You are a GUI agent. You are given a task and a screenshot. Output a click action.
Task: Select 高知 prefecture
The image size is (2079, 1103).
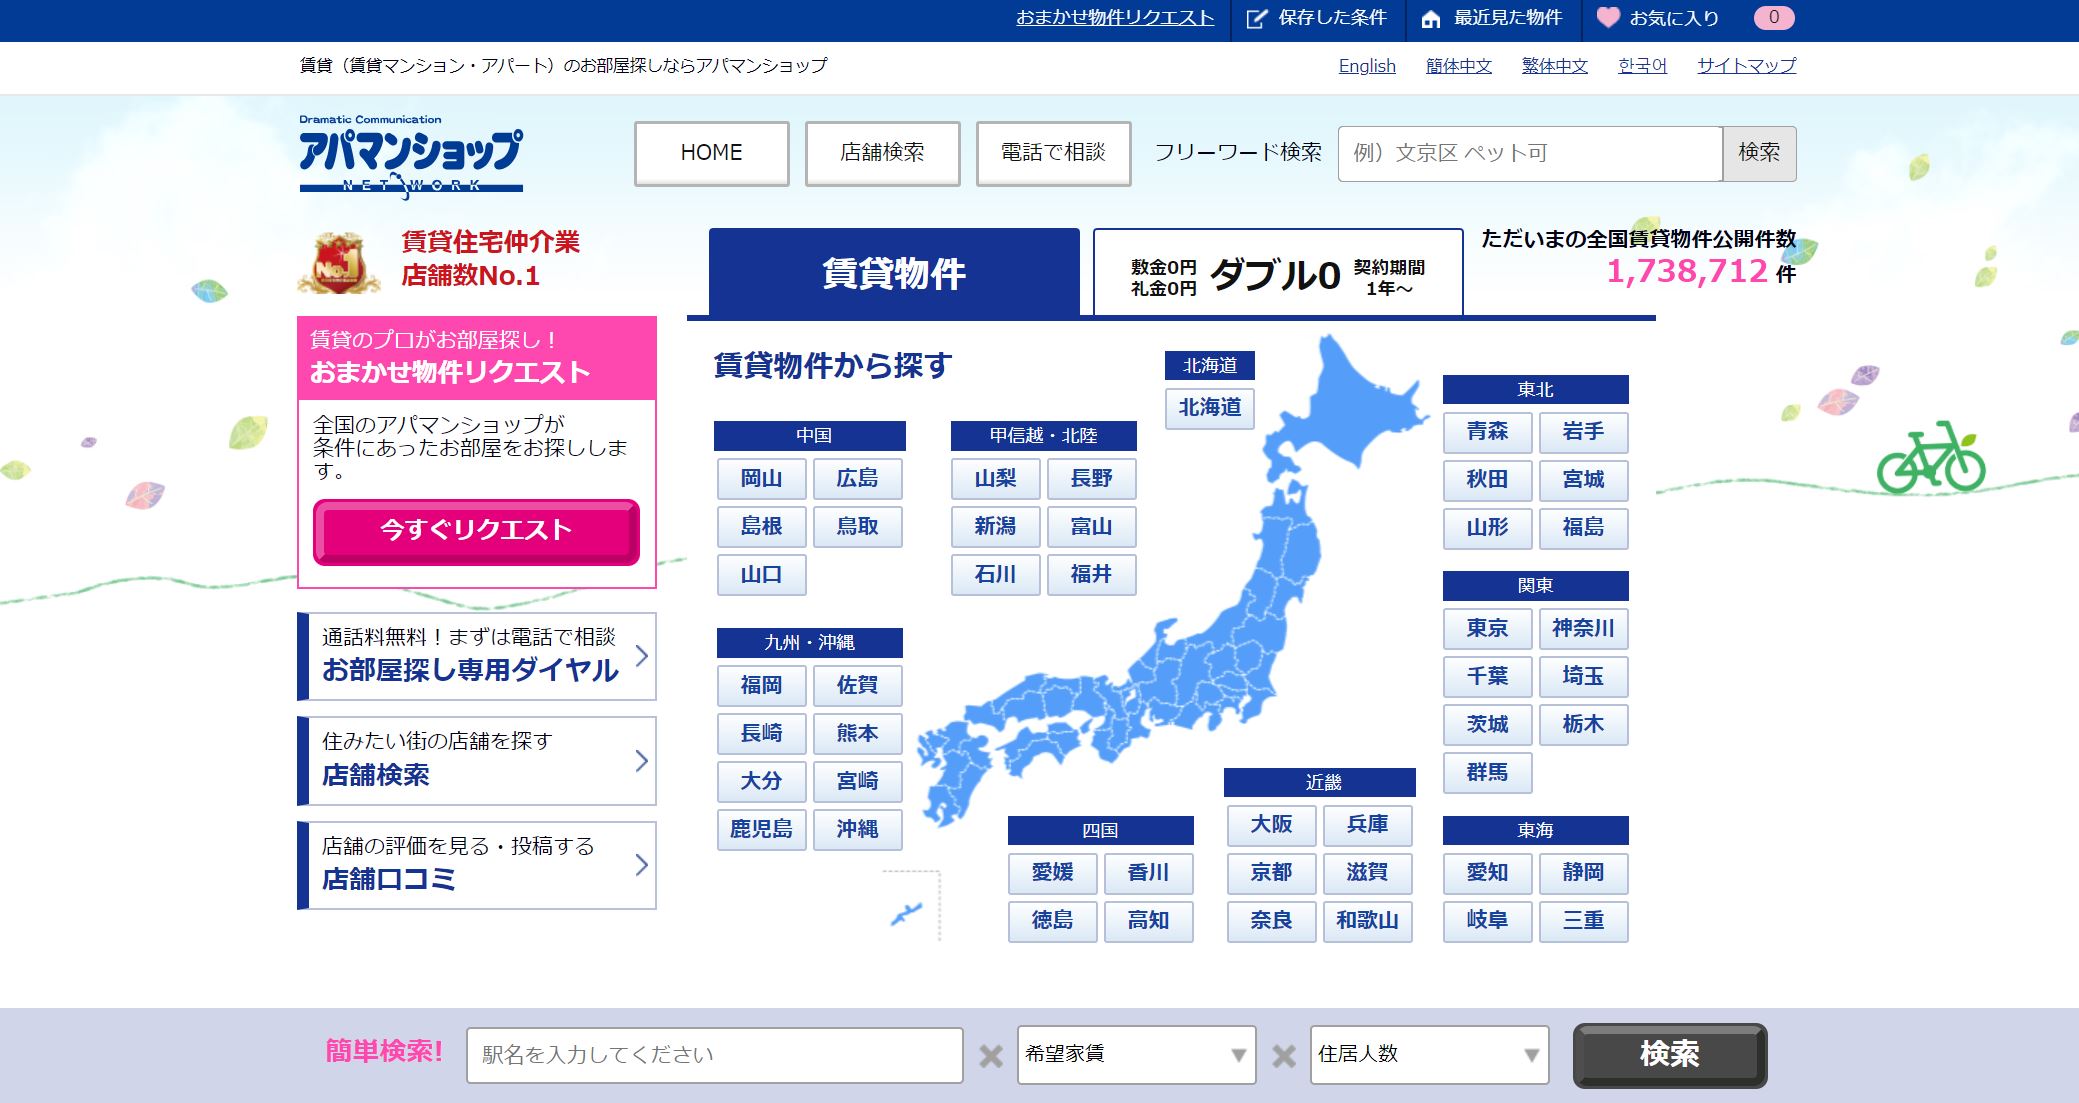tap(1148, 921)
